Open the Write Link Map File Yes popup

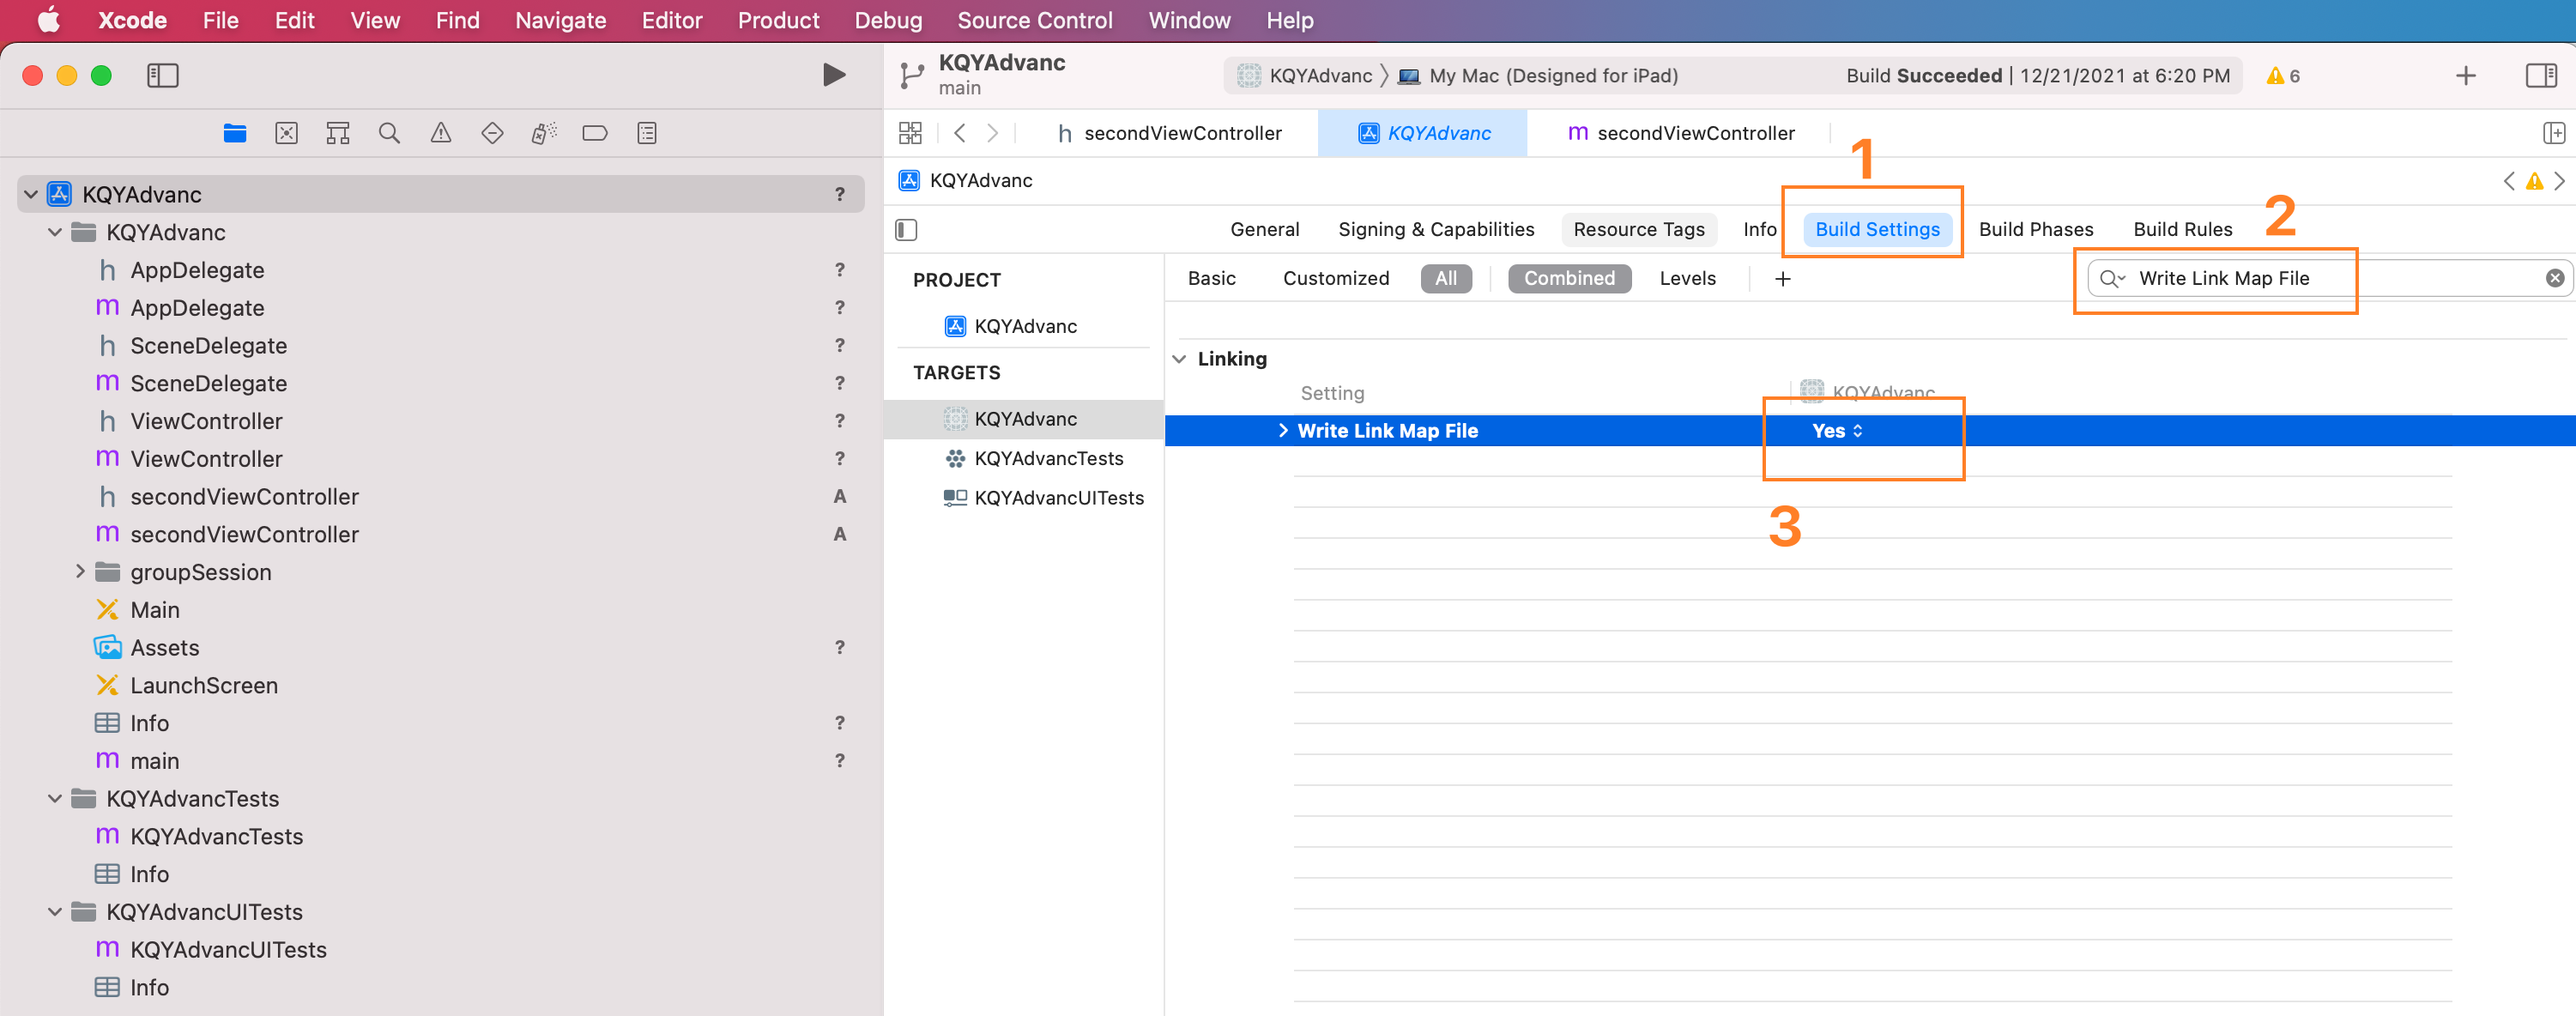point(1836,431)
